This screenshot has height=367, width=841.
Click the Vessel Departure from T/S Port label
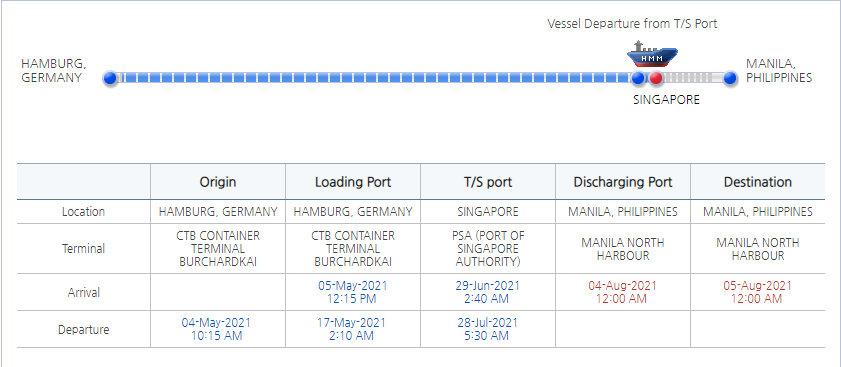tap(632, 24)
